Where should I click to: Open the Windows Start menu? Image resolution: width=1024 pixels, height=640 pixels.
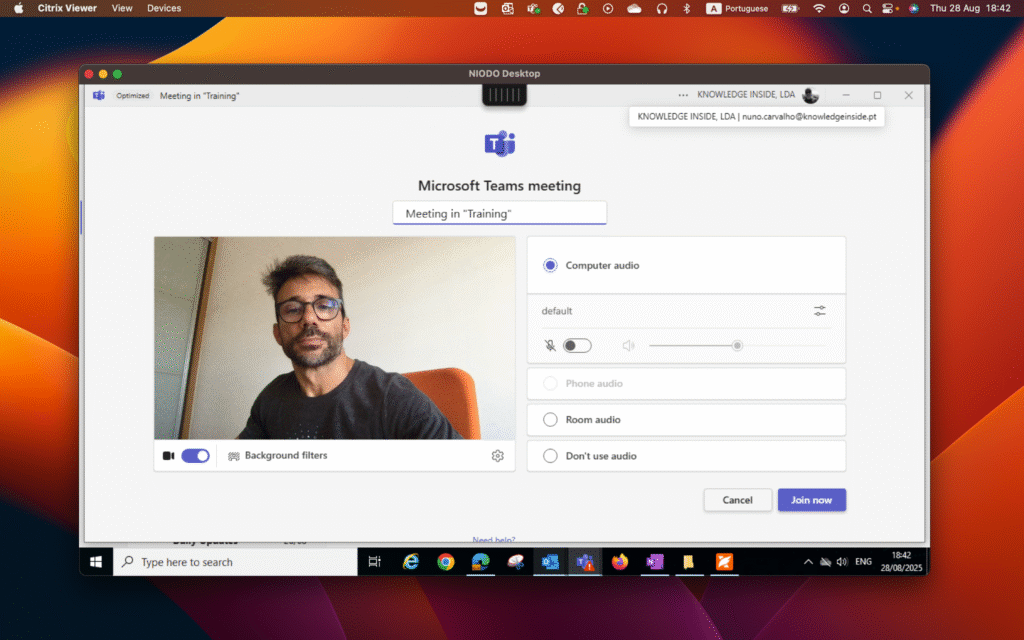[96, 562]
